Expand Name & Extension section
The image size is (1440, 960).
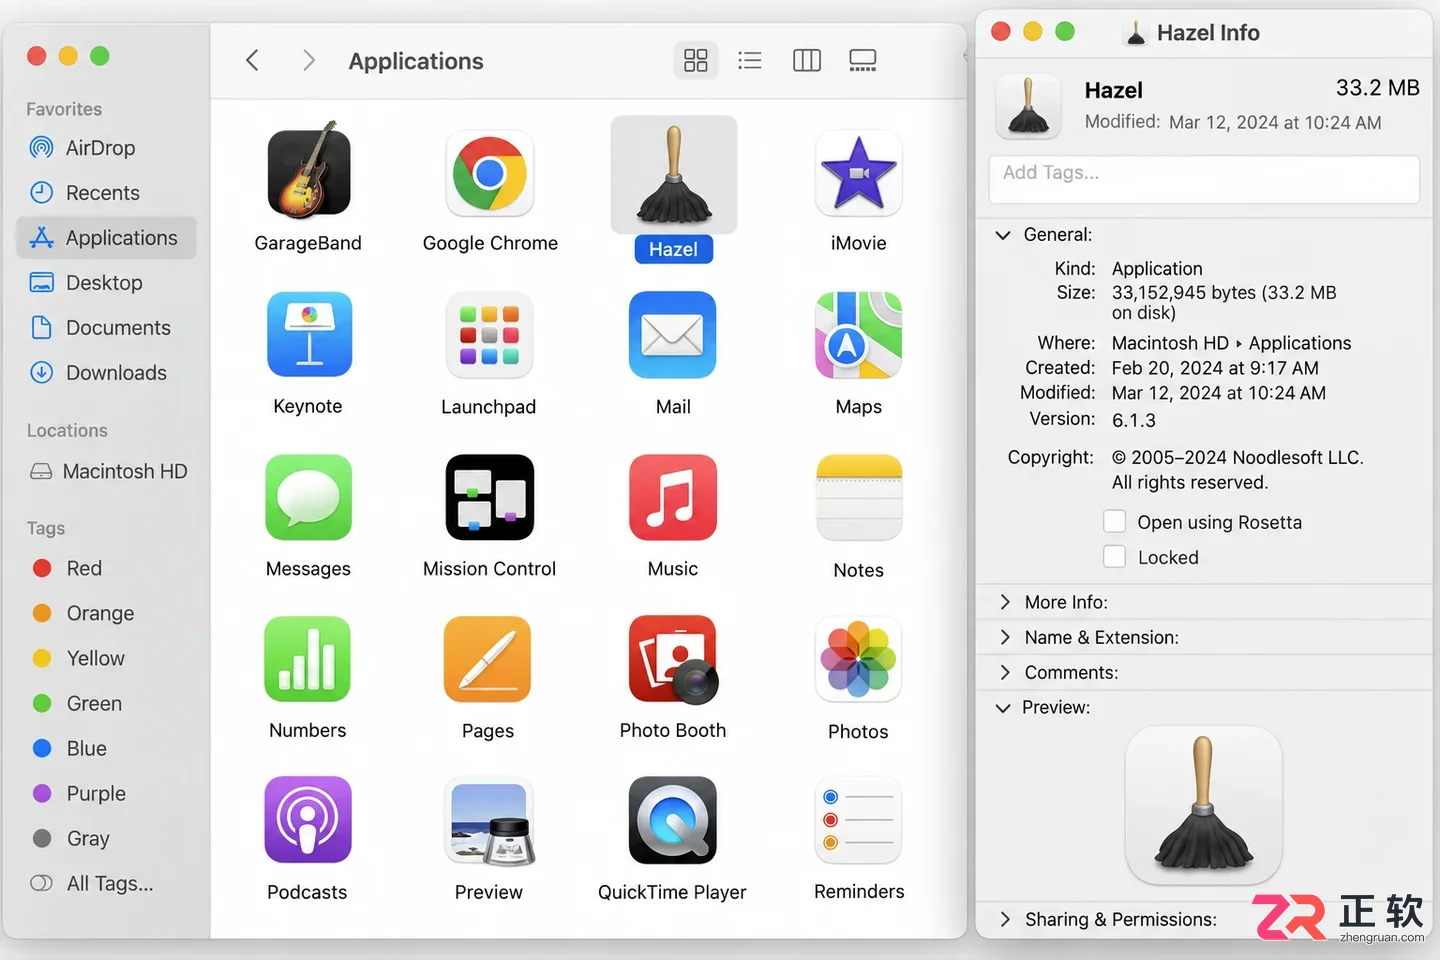pyautogui.click(x=1005, y=637)
